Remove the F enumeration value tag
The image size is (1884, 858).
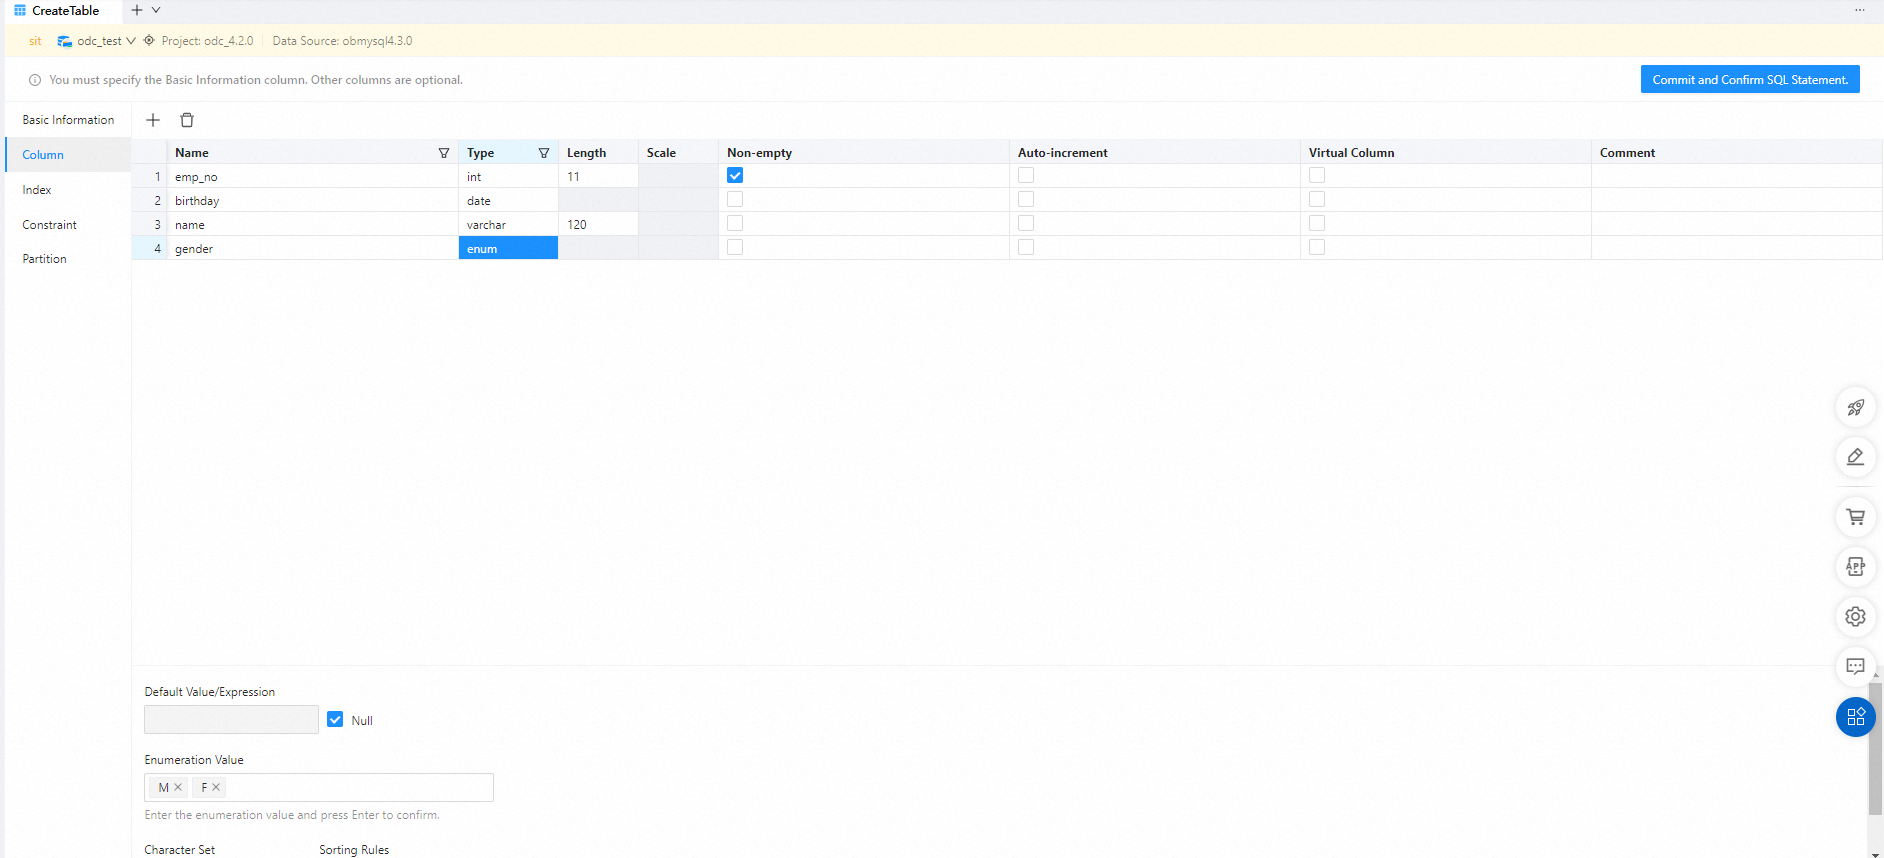[216, 788]
